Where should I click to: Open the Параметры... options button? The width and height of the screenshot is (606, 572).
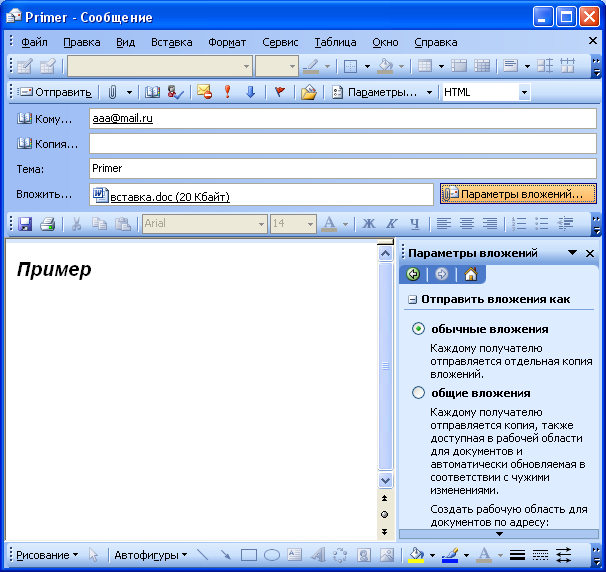(375, 92)
